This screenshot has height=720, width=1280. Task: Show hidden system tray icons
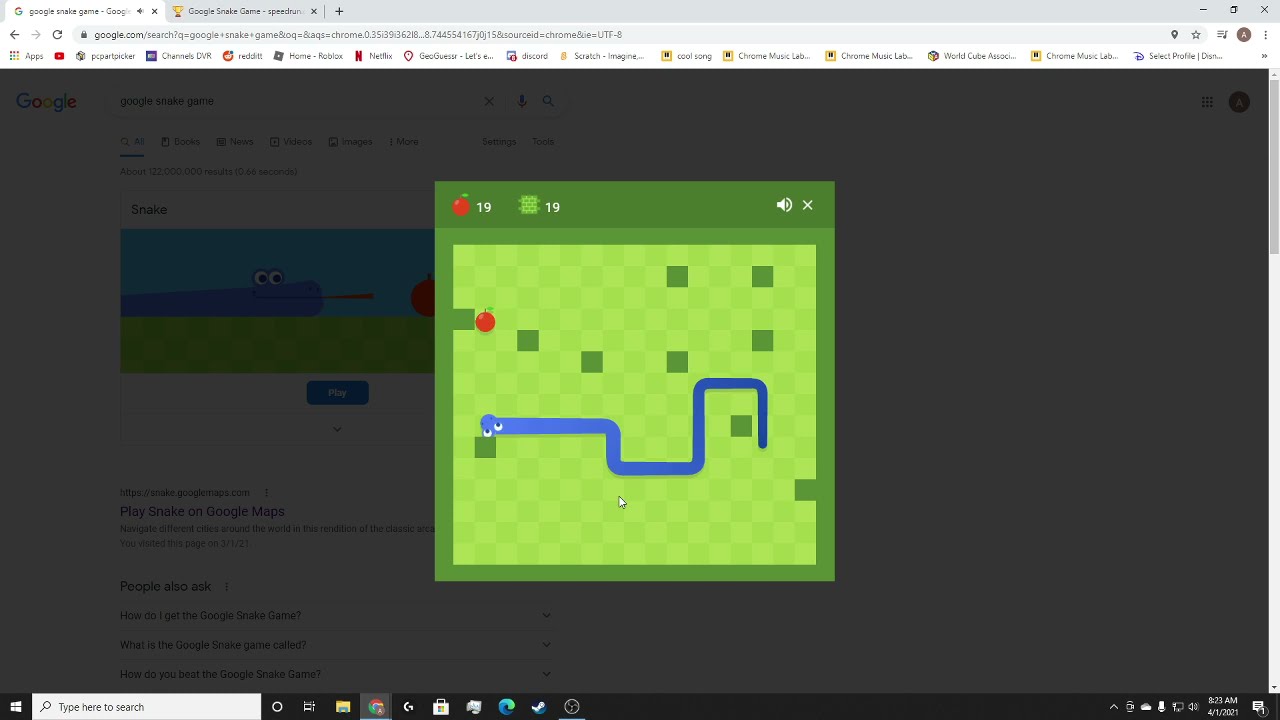(1114, 707)
